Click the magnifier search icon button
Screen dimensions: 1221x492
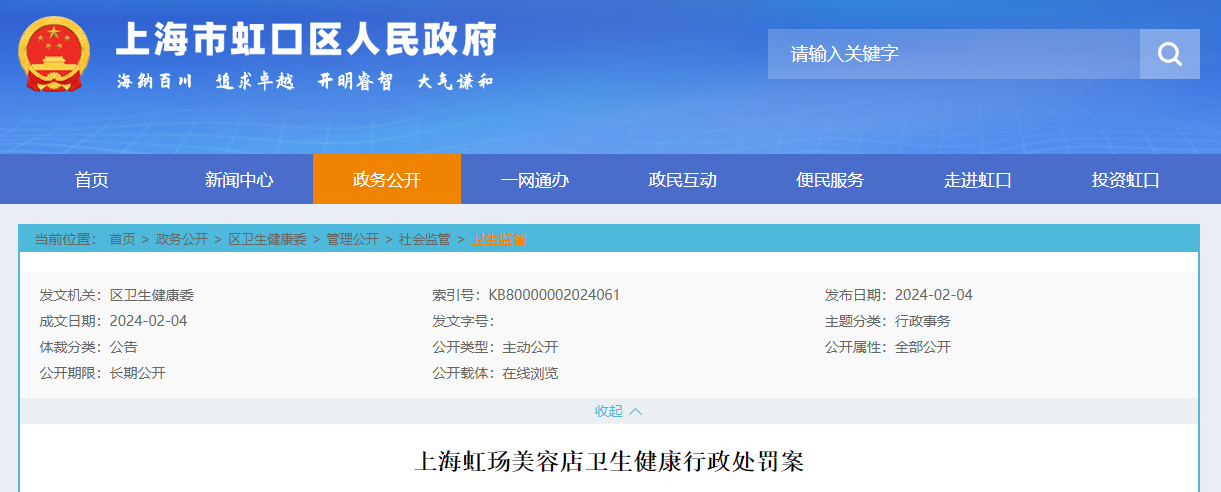tap(1169, 54)
